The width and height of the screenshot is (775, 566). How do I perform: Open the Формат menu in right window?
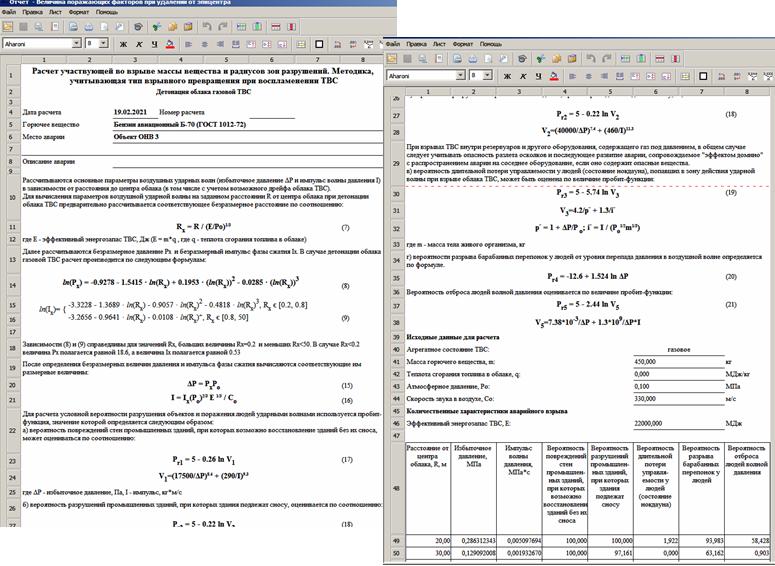point(464,45)
